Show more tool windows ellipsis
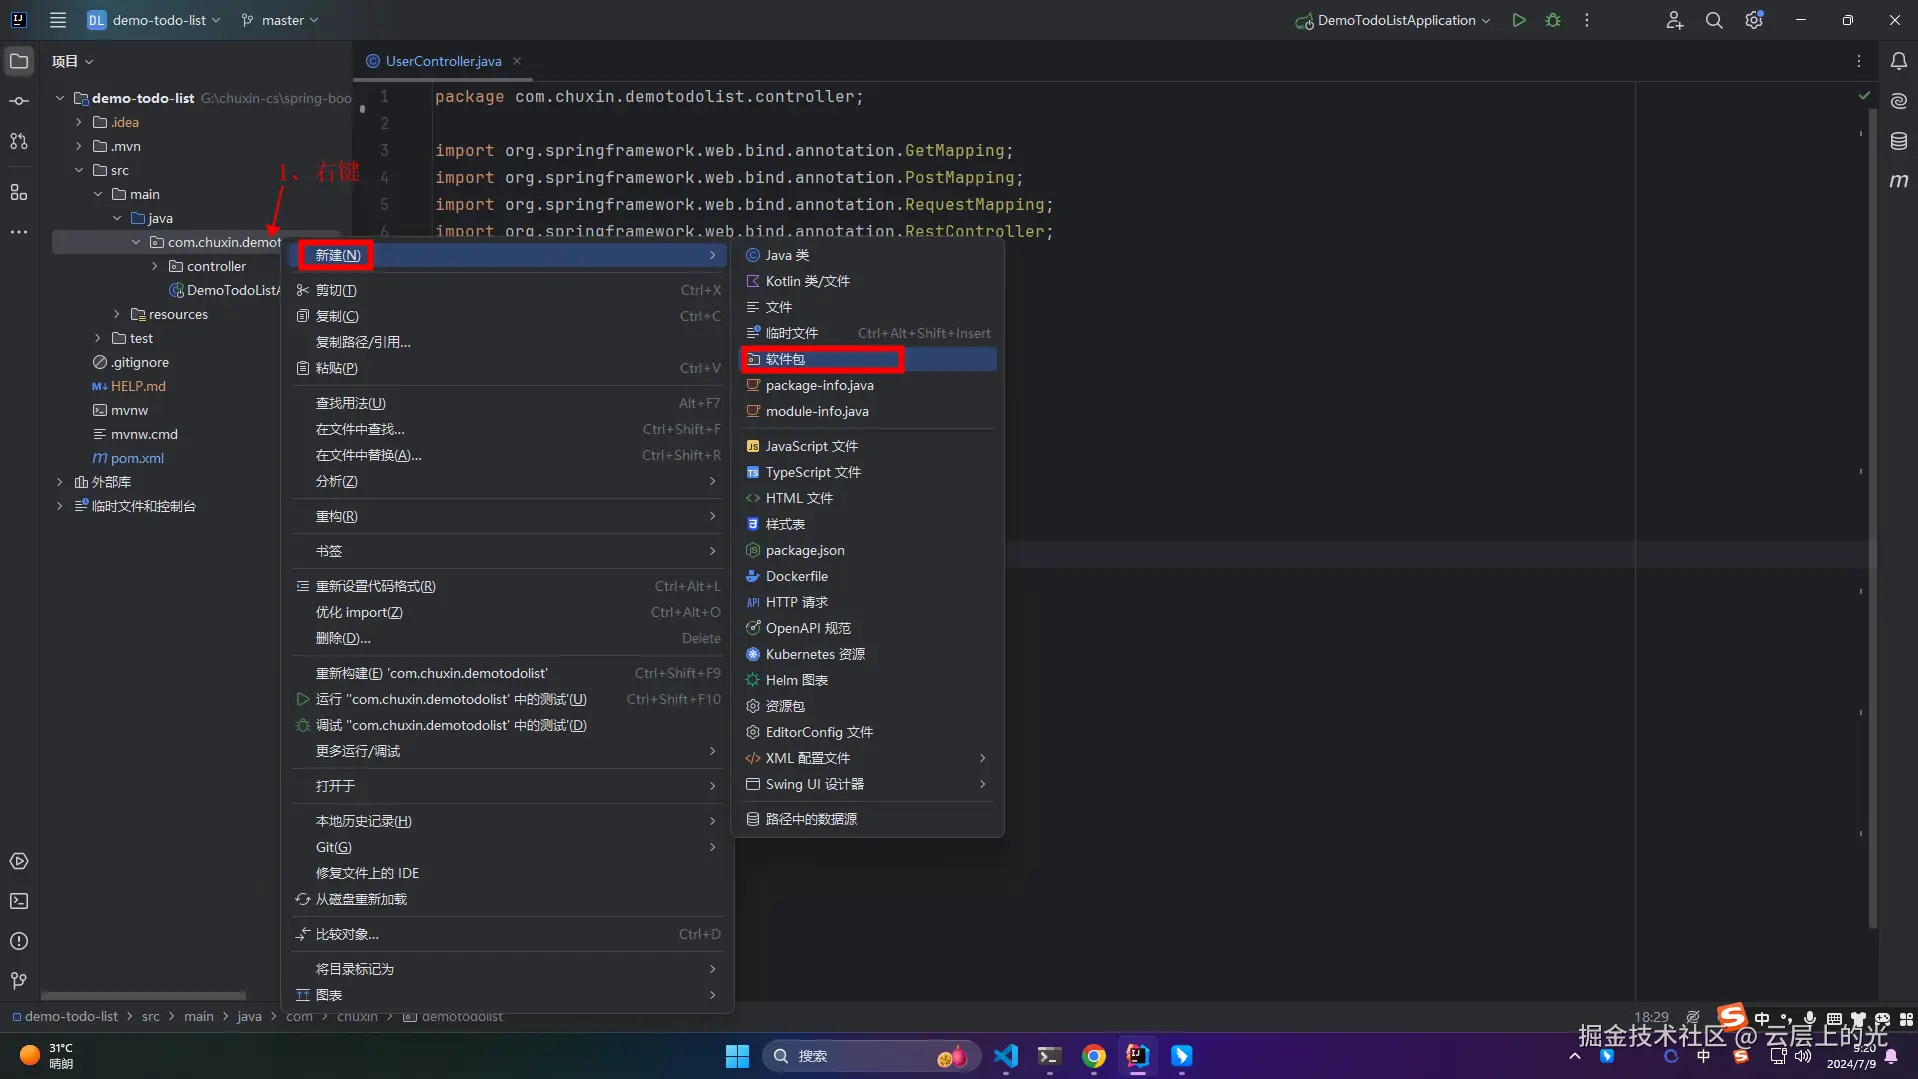The height and width of the screenshot is (1079, 1918). pyautogui.click(x=19, y=232)
